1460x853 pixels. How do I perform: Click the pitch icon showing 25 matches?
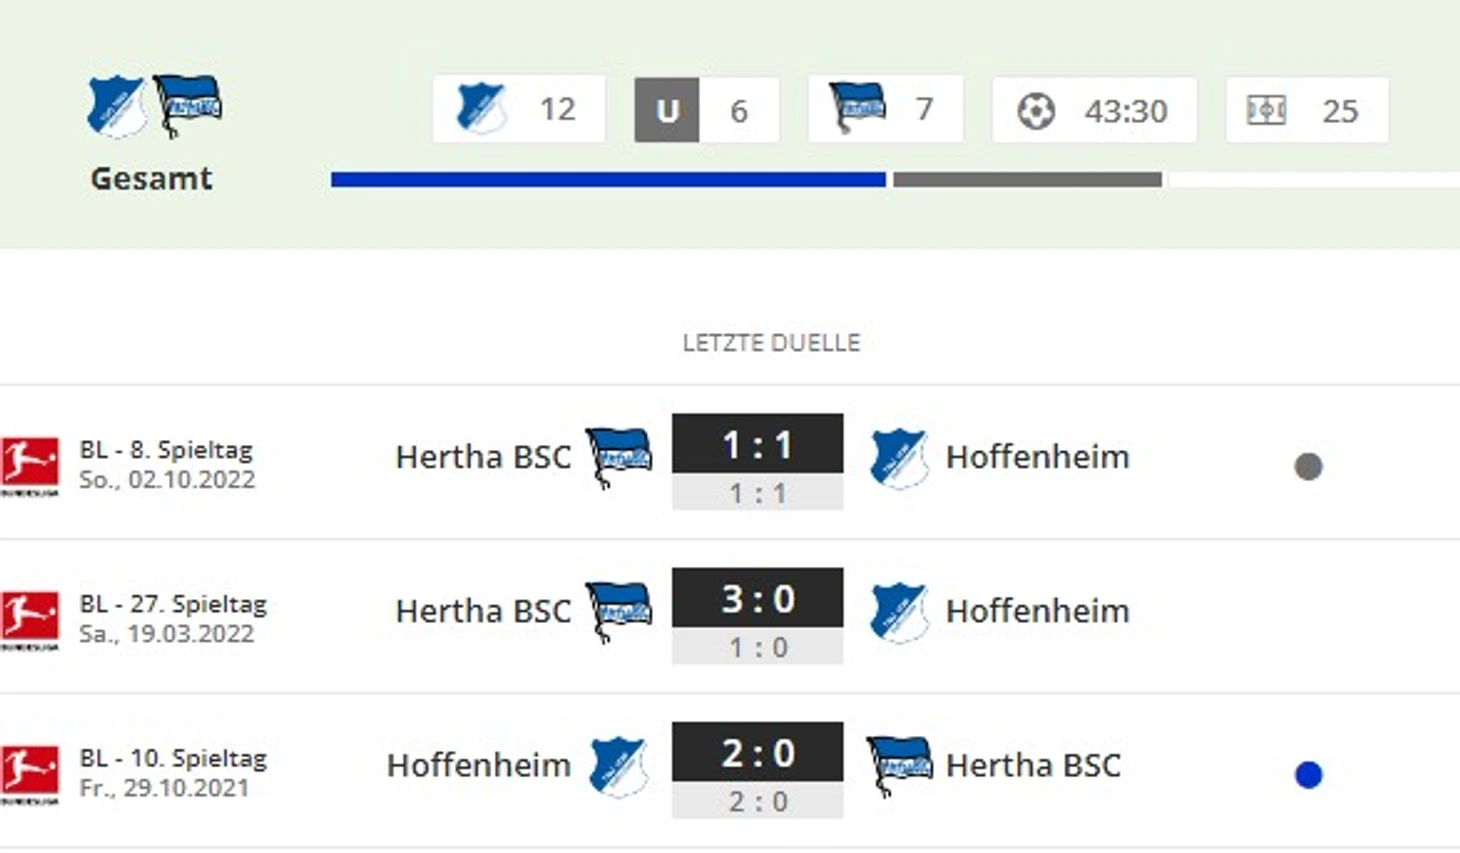pyautogui.click(x=1266, y=110)
